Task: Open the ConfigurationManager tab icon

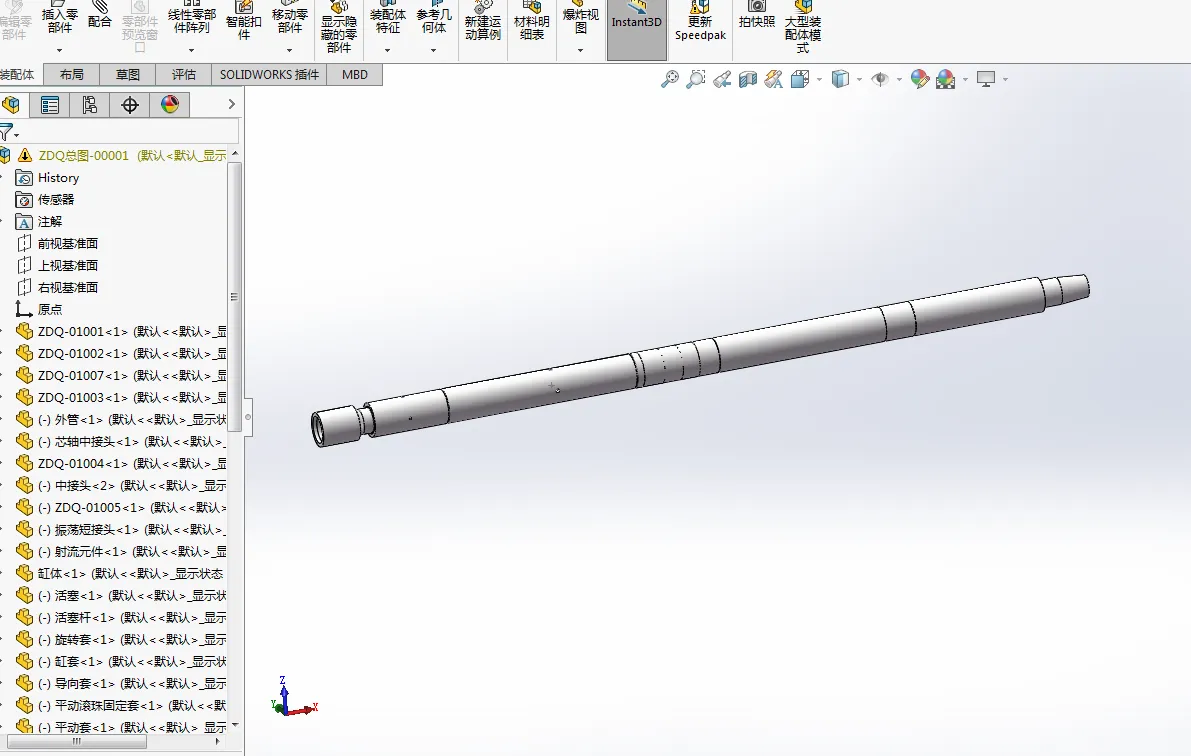Action: pyautogui.click(x=90, y=105)
